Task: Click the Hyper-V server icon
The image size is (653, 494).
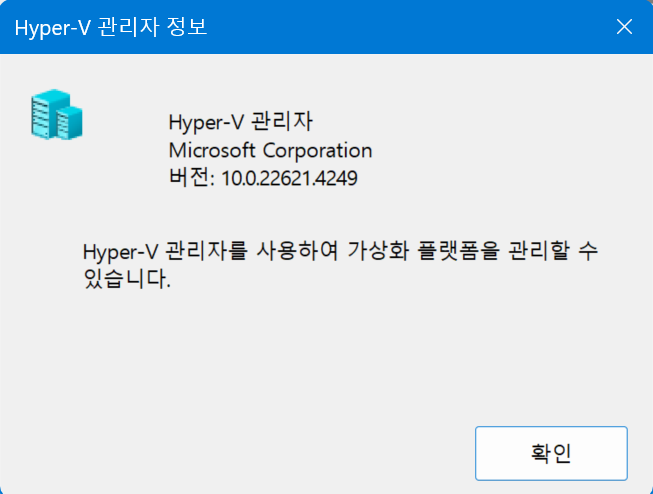Action: coord(57,115)
